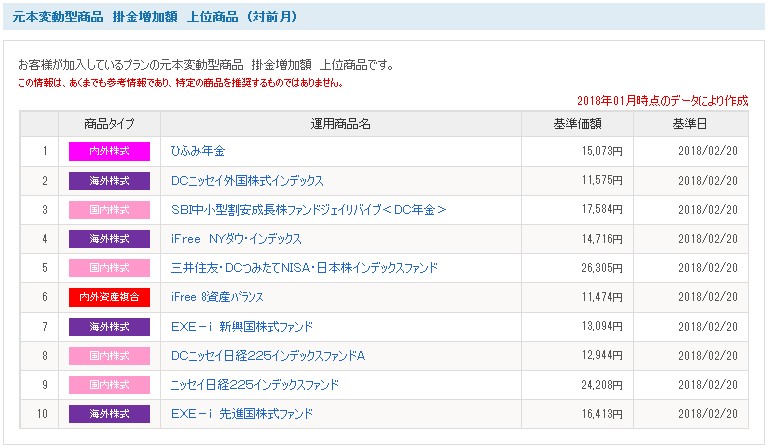Click price 16,413円
This screenshot has height=448, width=768.
(x=602, y=414)
